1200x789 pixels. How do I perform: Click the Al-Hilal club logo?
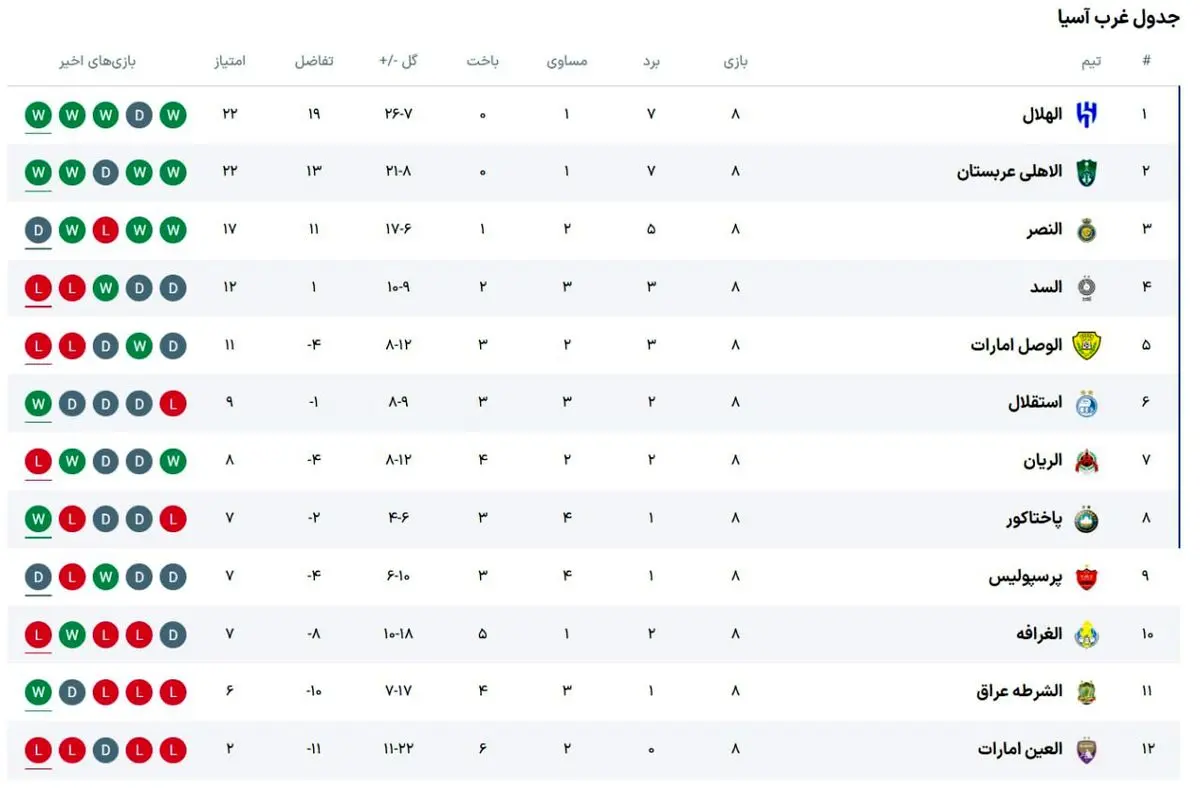1086,114
